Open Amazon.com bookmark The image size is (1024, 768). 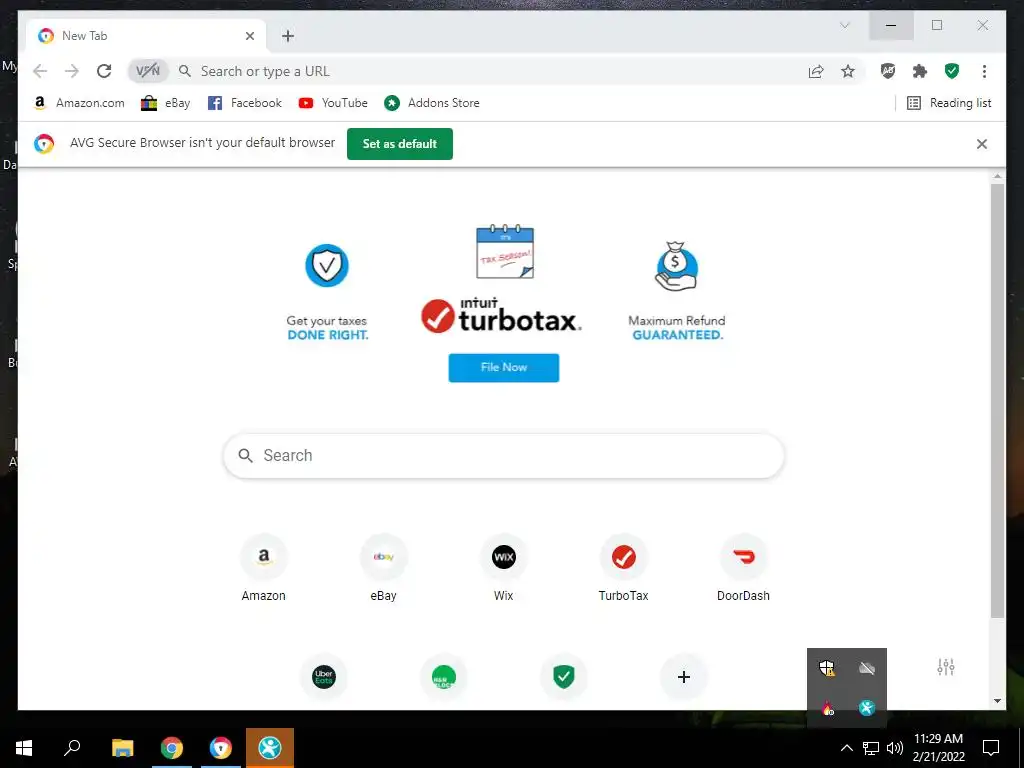tap(78, 103)
